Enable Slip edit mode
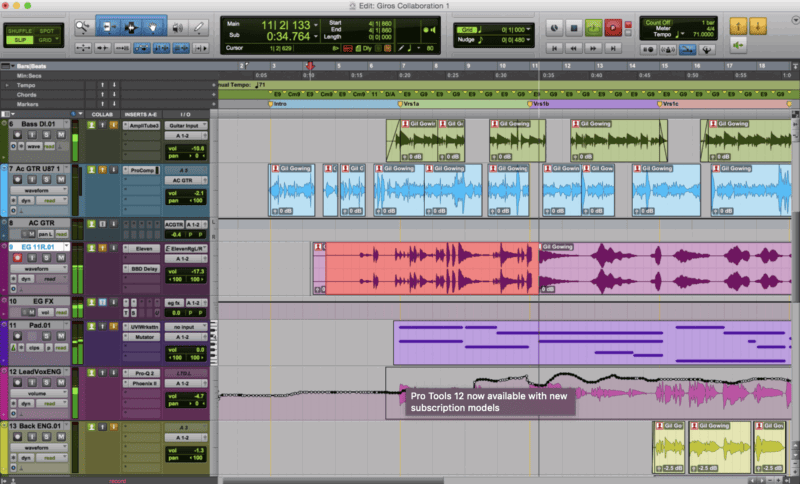 [x=20, y=40]
